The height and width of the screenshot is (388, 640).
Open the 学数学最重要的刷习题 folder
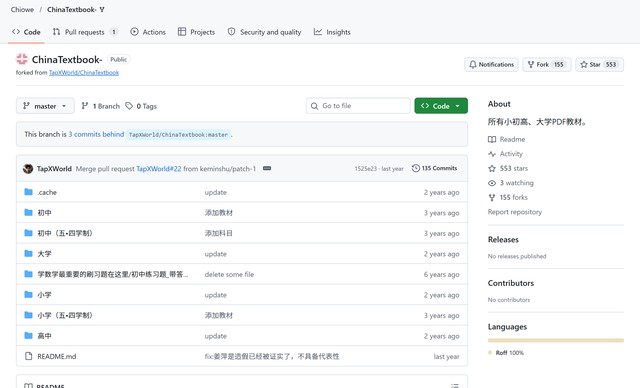pyautogui.click(x=113, y=274)
